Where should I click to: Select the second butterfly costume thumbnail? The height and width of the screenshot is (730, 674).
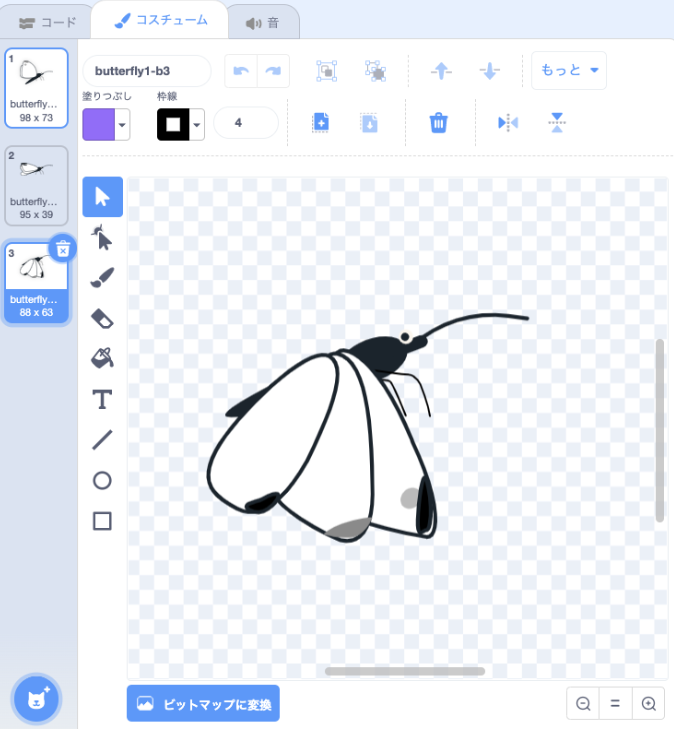pyautogui.click(x=37, y=185)
